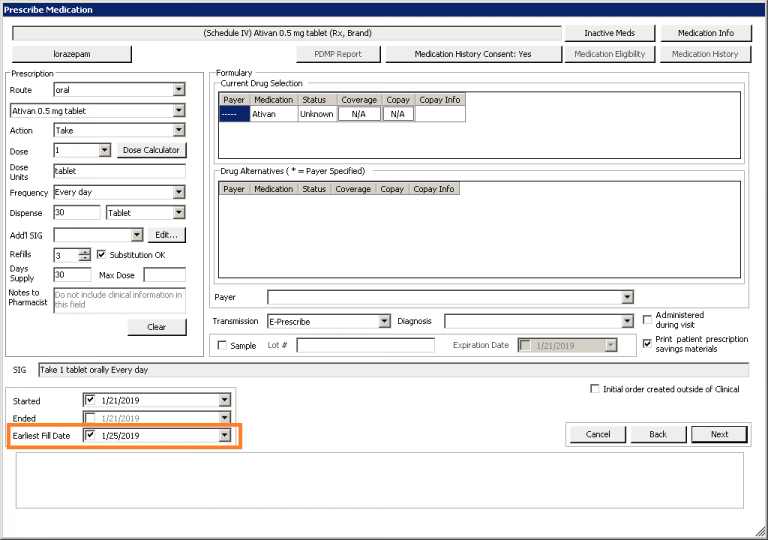Click the Next button
This screenshot has height=540, width=768.
pos(719,434)
